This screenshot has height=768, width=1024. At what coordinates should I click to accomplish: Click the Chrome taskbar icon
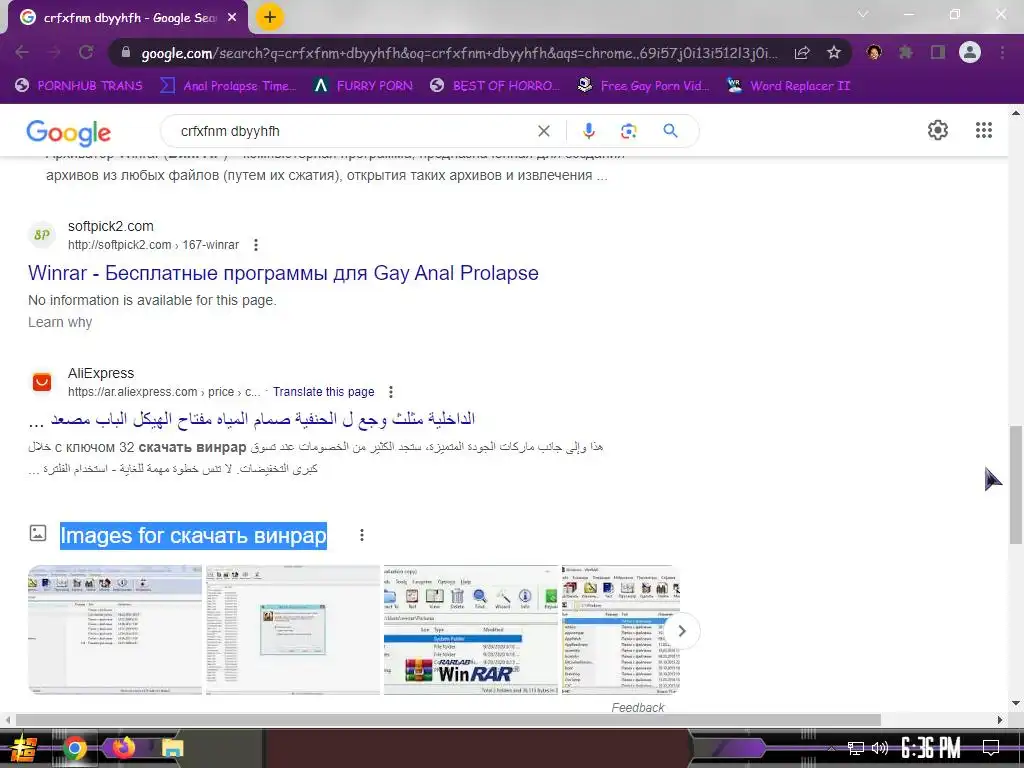(75, 748)
